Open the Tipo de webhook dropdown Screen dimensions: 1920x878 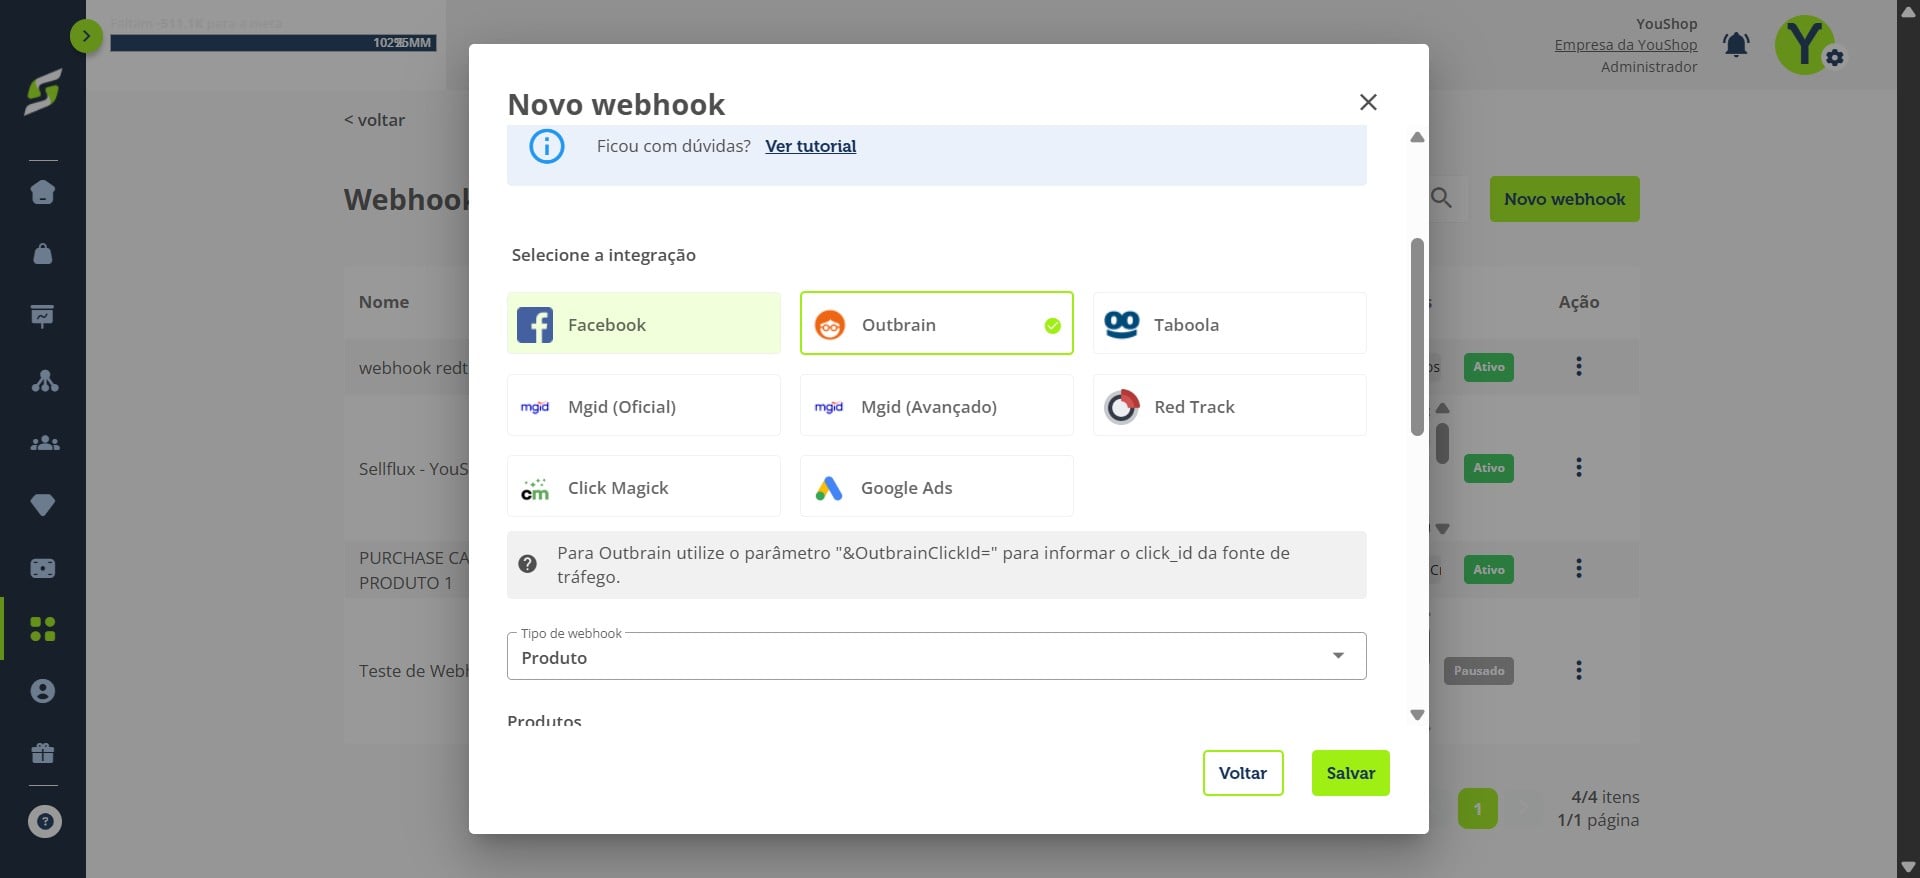click(x=936, y=656)
